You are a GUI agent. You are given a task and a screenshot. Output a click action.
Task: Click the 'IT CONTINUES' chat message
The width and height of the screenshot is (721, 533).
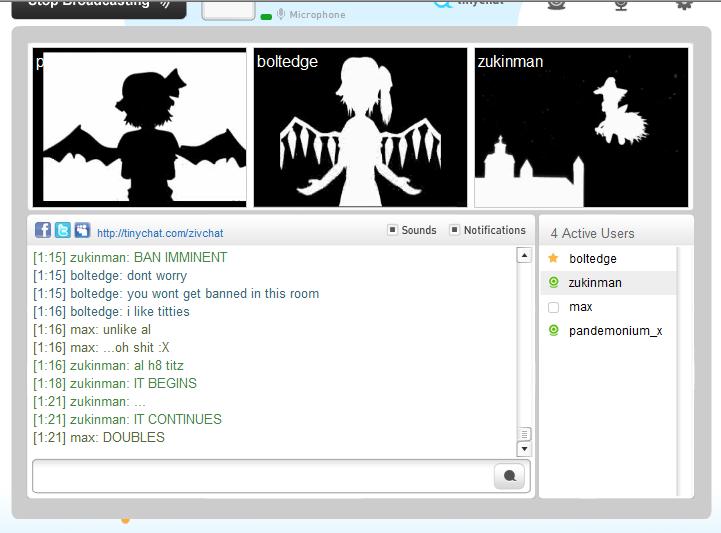[127, 419]
